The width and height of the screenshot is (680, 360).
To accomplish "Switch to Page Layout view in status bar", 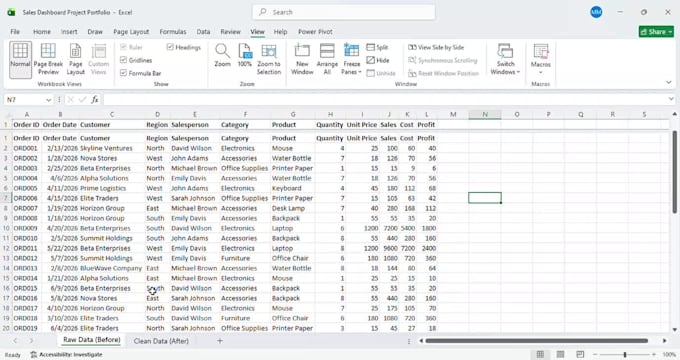I will pyautogui.click(x=560, y=354).
